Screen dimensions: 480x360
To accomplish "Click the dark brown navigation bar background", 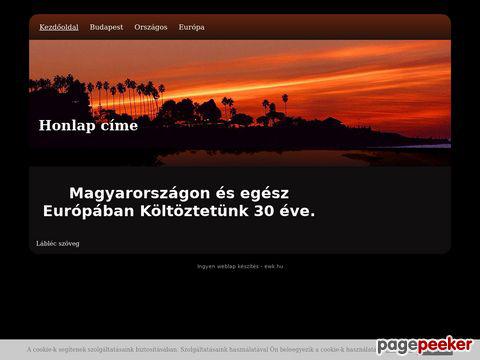I will pos(327,27).
